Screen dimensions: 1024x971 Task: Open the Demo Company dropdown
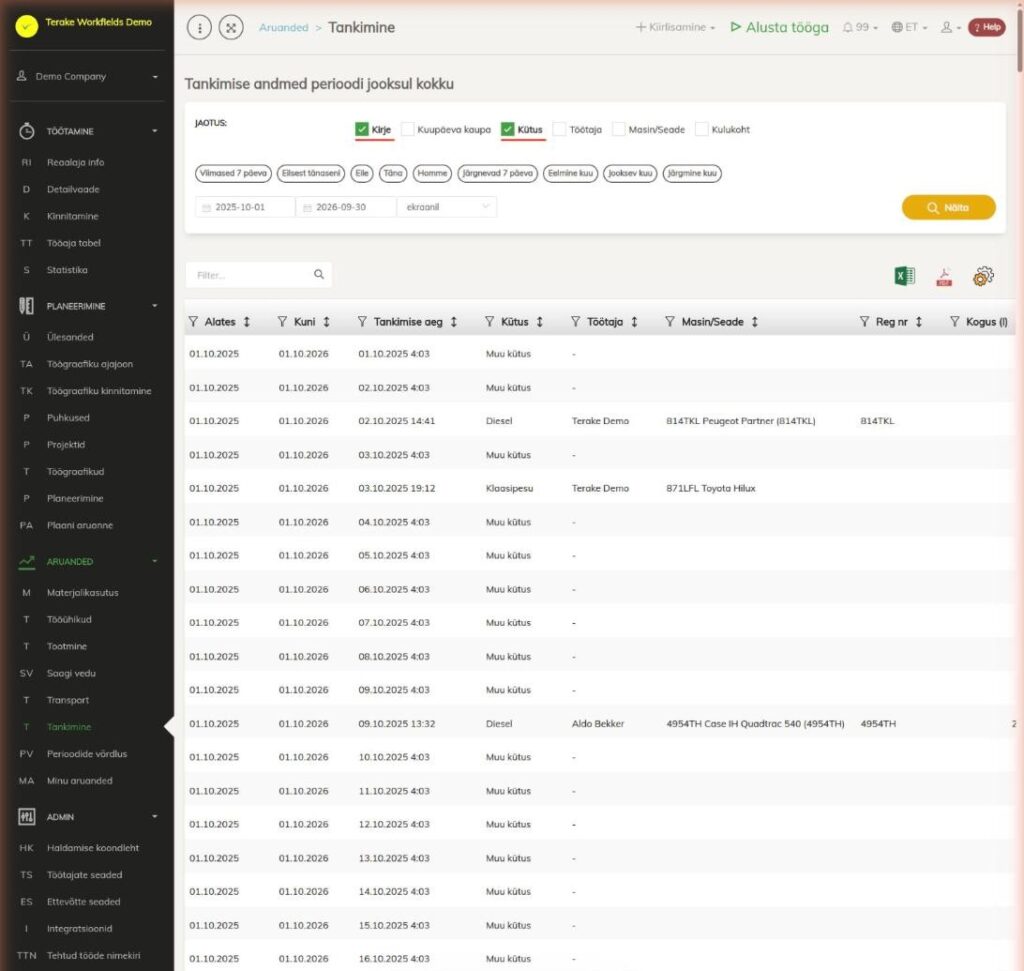[88, 76]
